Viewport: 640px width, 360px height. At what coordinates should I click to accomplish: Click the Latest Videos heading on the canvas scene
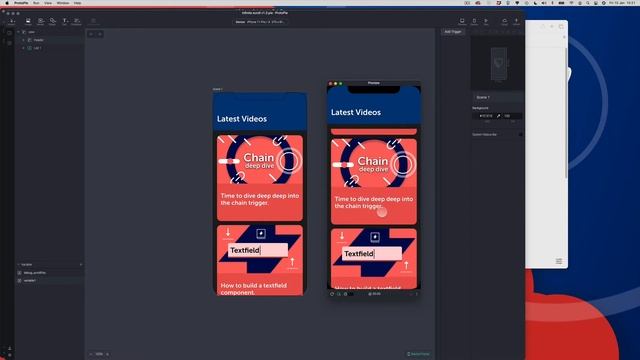pos(242,119)
